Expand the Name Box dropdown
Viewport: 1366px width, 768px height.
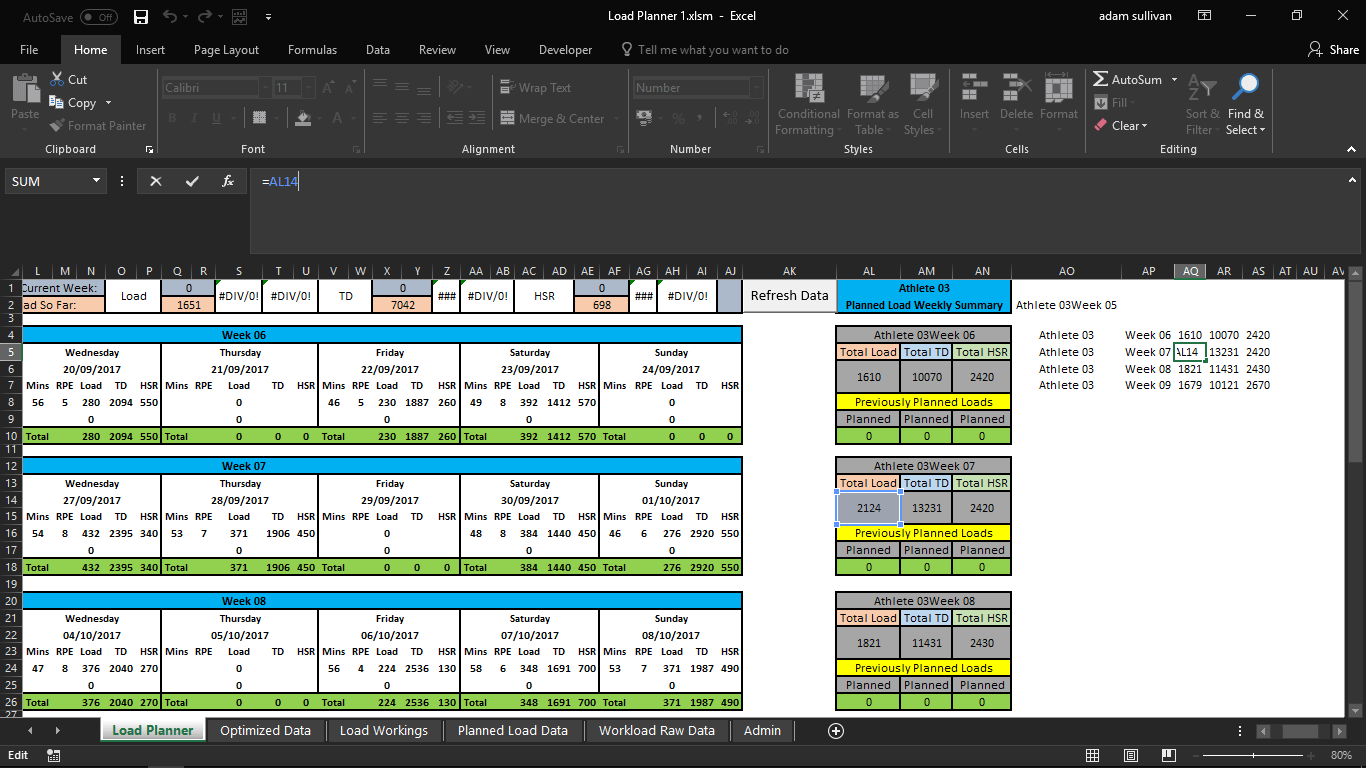97,181
